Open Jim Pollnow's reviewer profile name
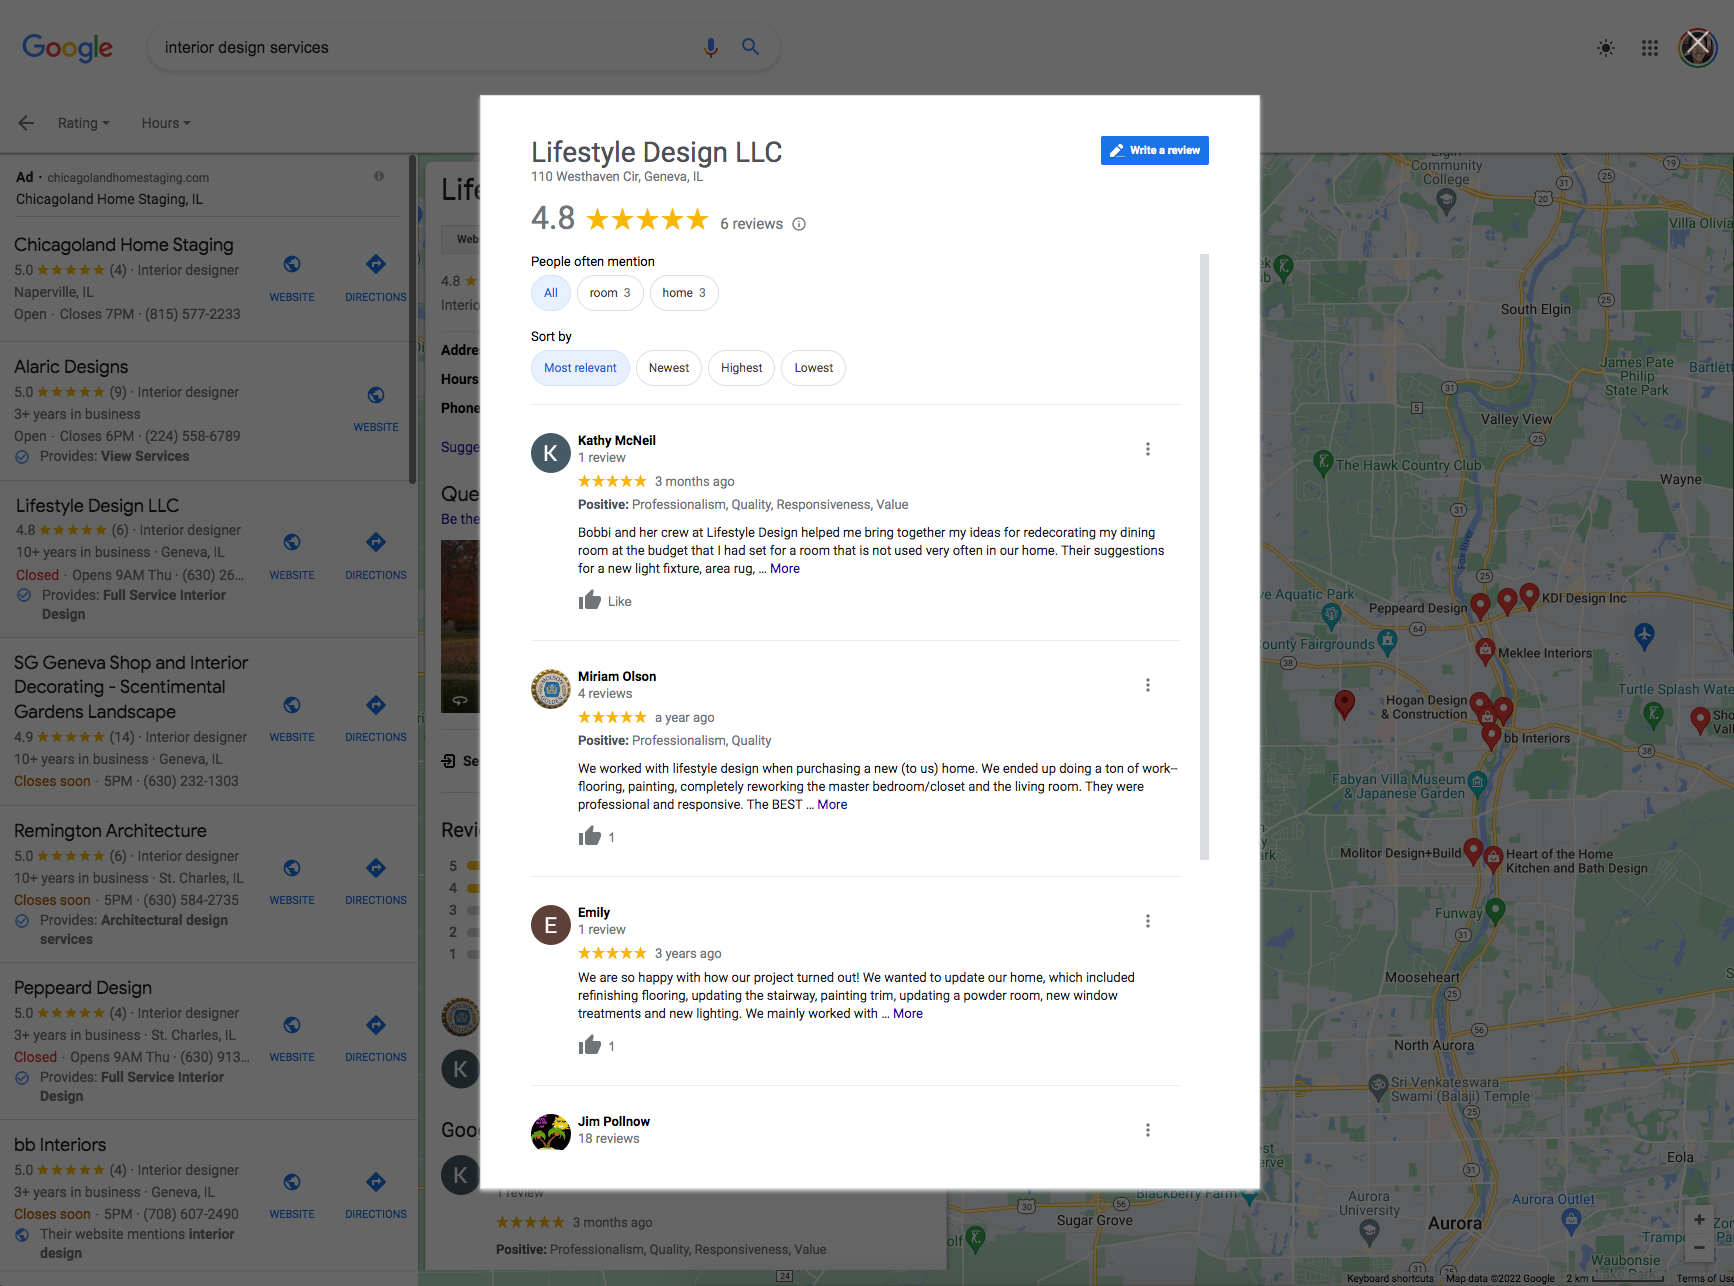The height and width of the screenshot is (1286, 1734). pos(614,1121)
